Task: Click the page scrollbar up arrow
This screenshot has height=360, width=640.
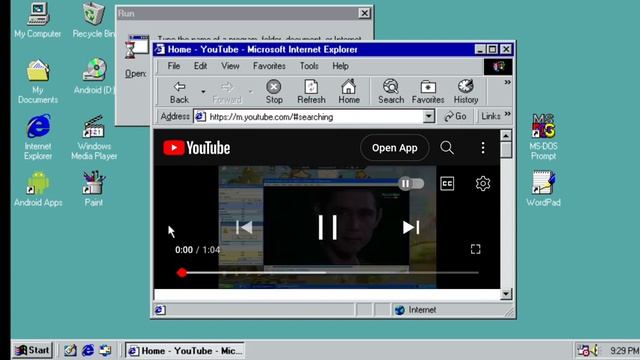Action: coord(506,136)
